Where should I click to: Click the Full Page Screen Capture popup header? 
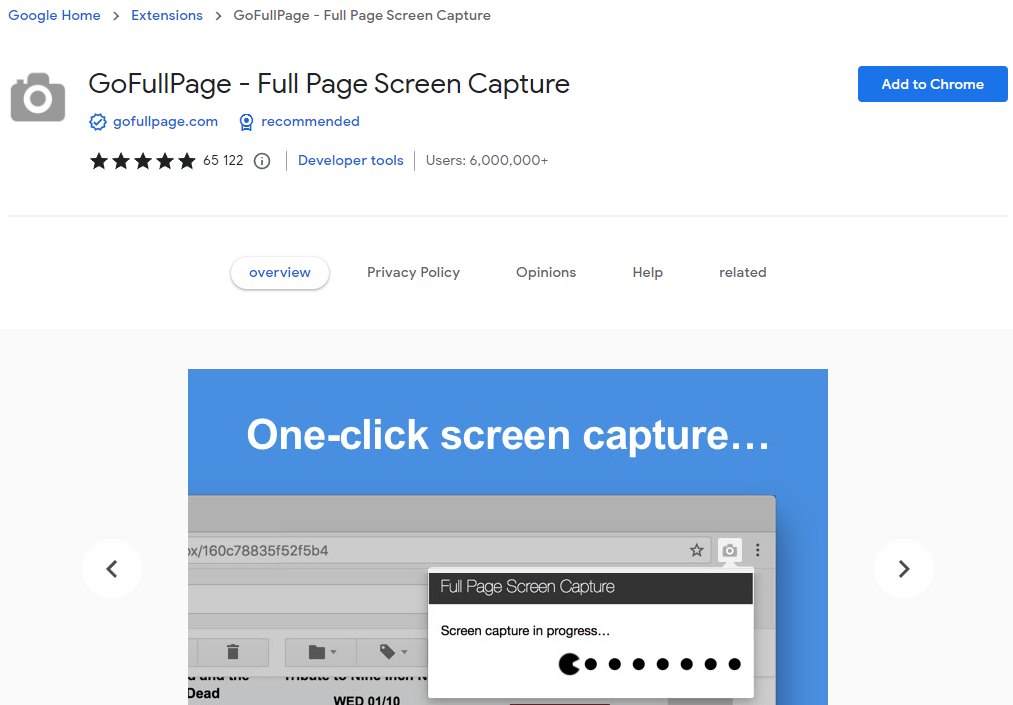pyautogui.click(x=590, y=587)
